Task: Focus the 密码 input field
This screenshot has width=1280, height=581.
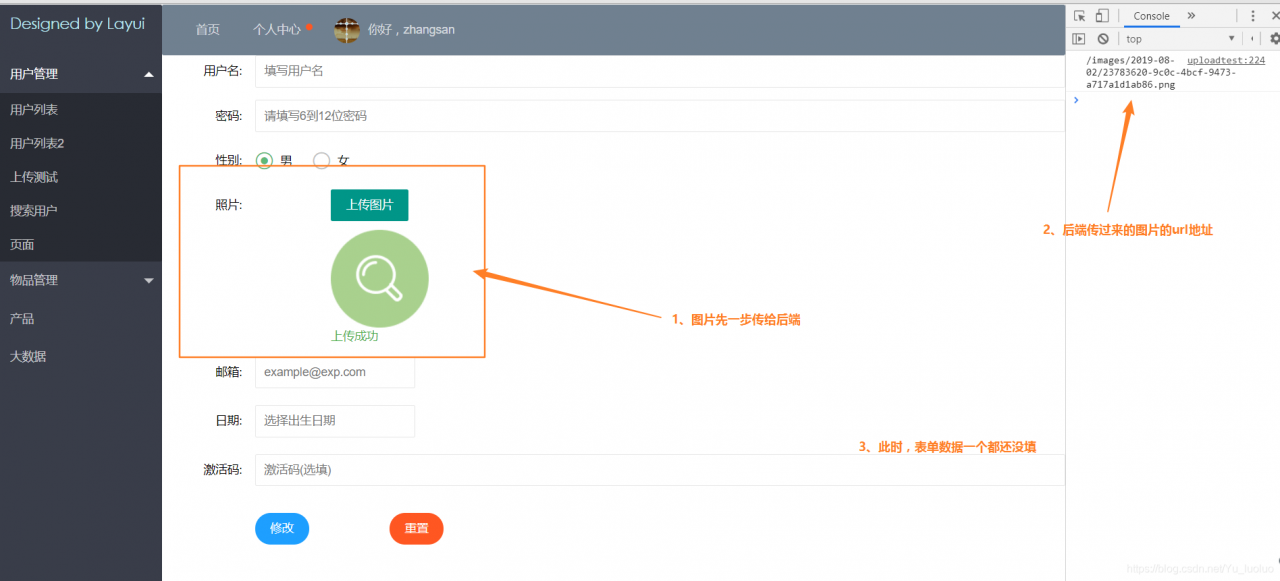Action: pos(660,116)
